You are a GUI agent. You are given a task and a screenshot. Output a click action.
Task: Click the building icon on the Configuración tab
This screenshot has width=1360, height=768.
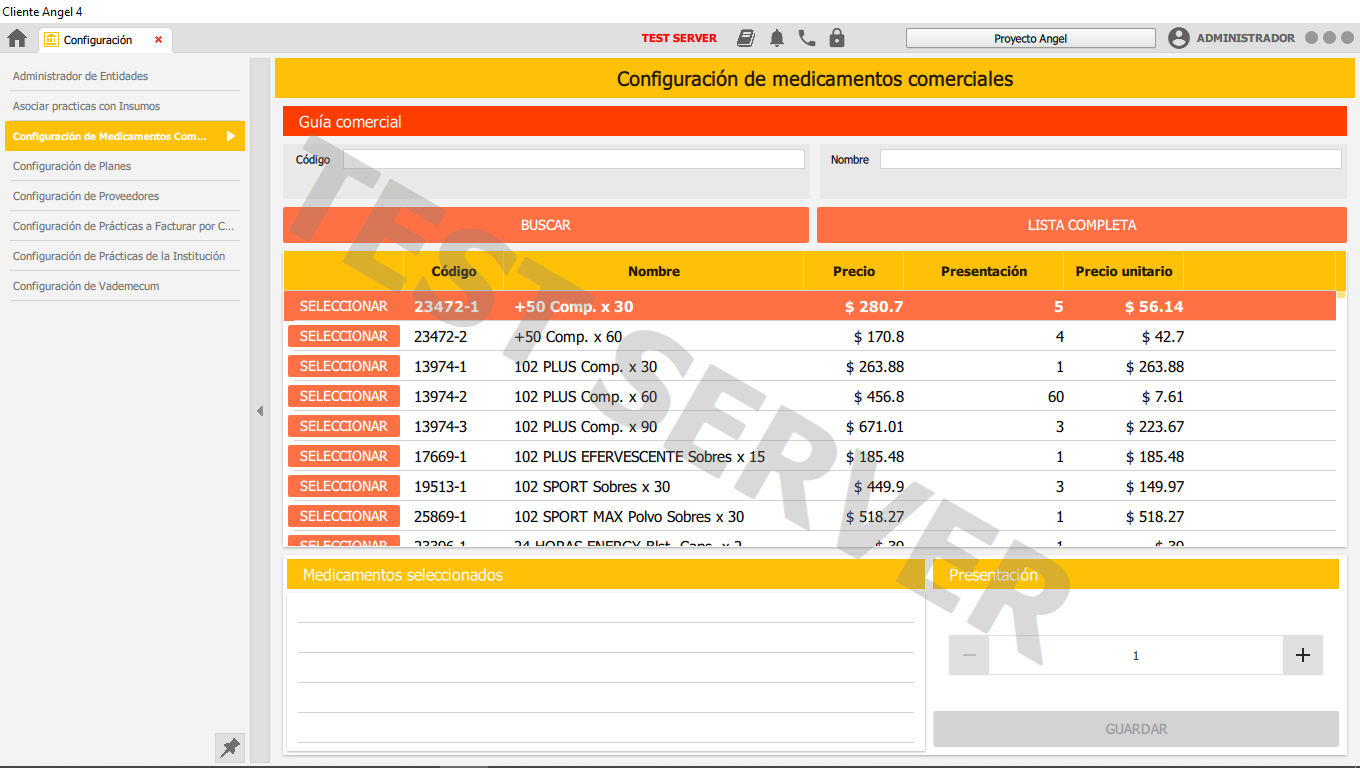(x=53, y=40)
